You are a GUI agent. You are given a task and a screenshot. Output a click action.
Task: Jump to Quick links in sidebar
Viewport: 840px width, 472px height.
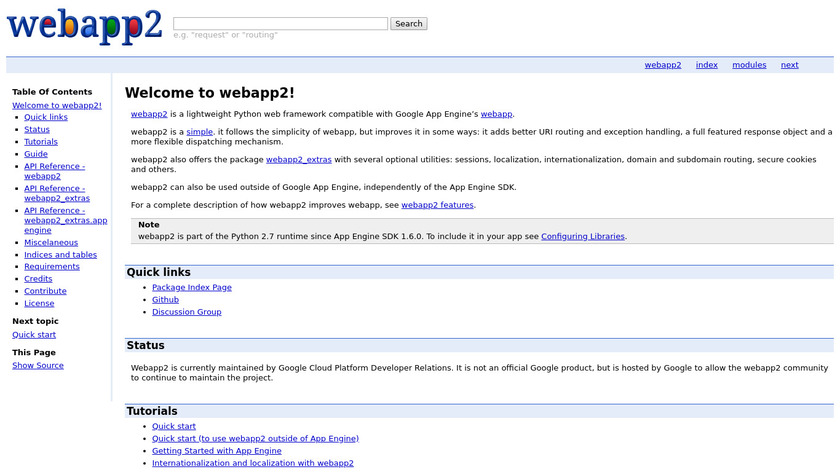pos(46,117)
